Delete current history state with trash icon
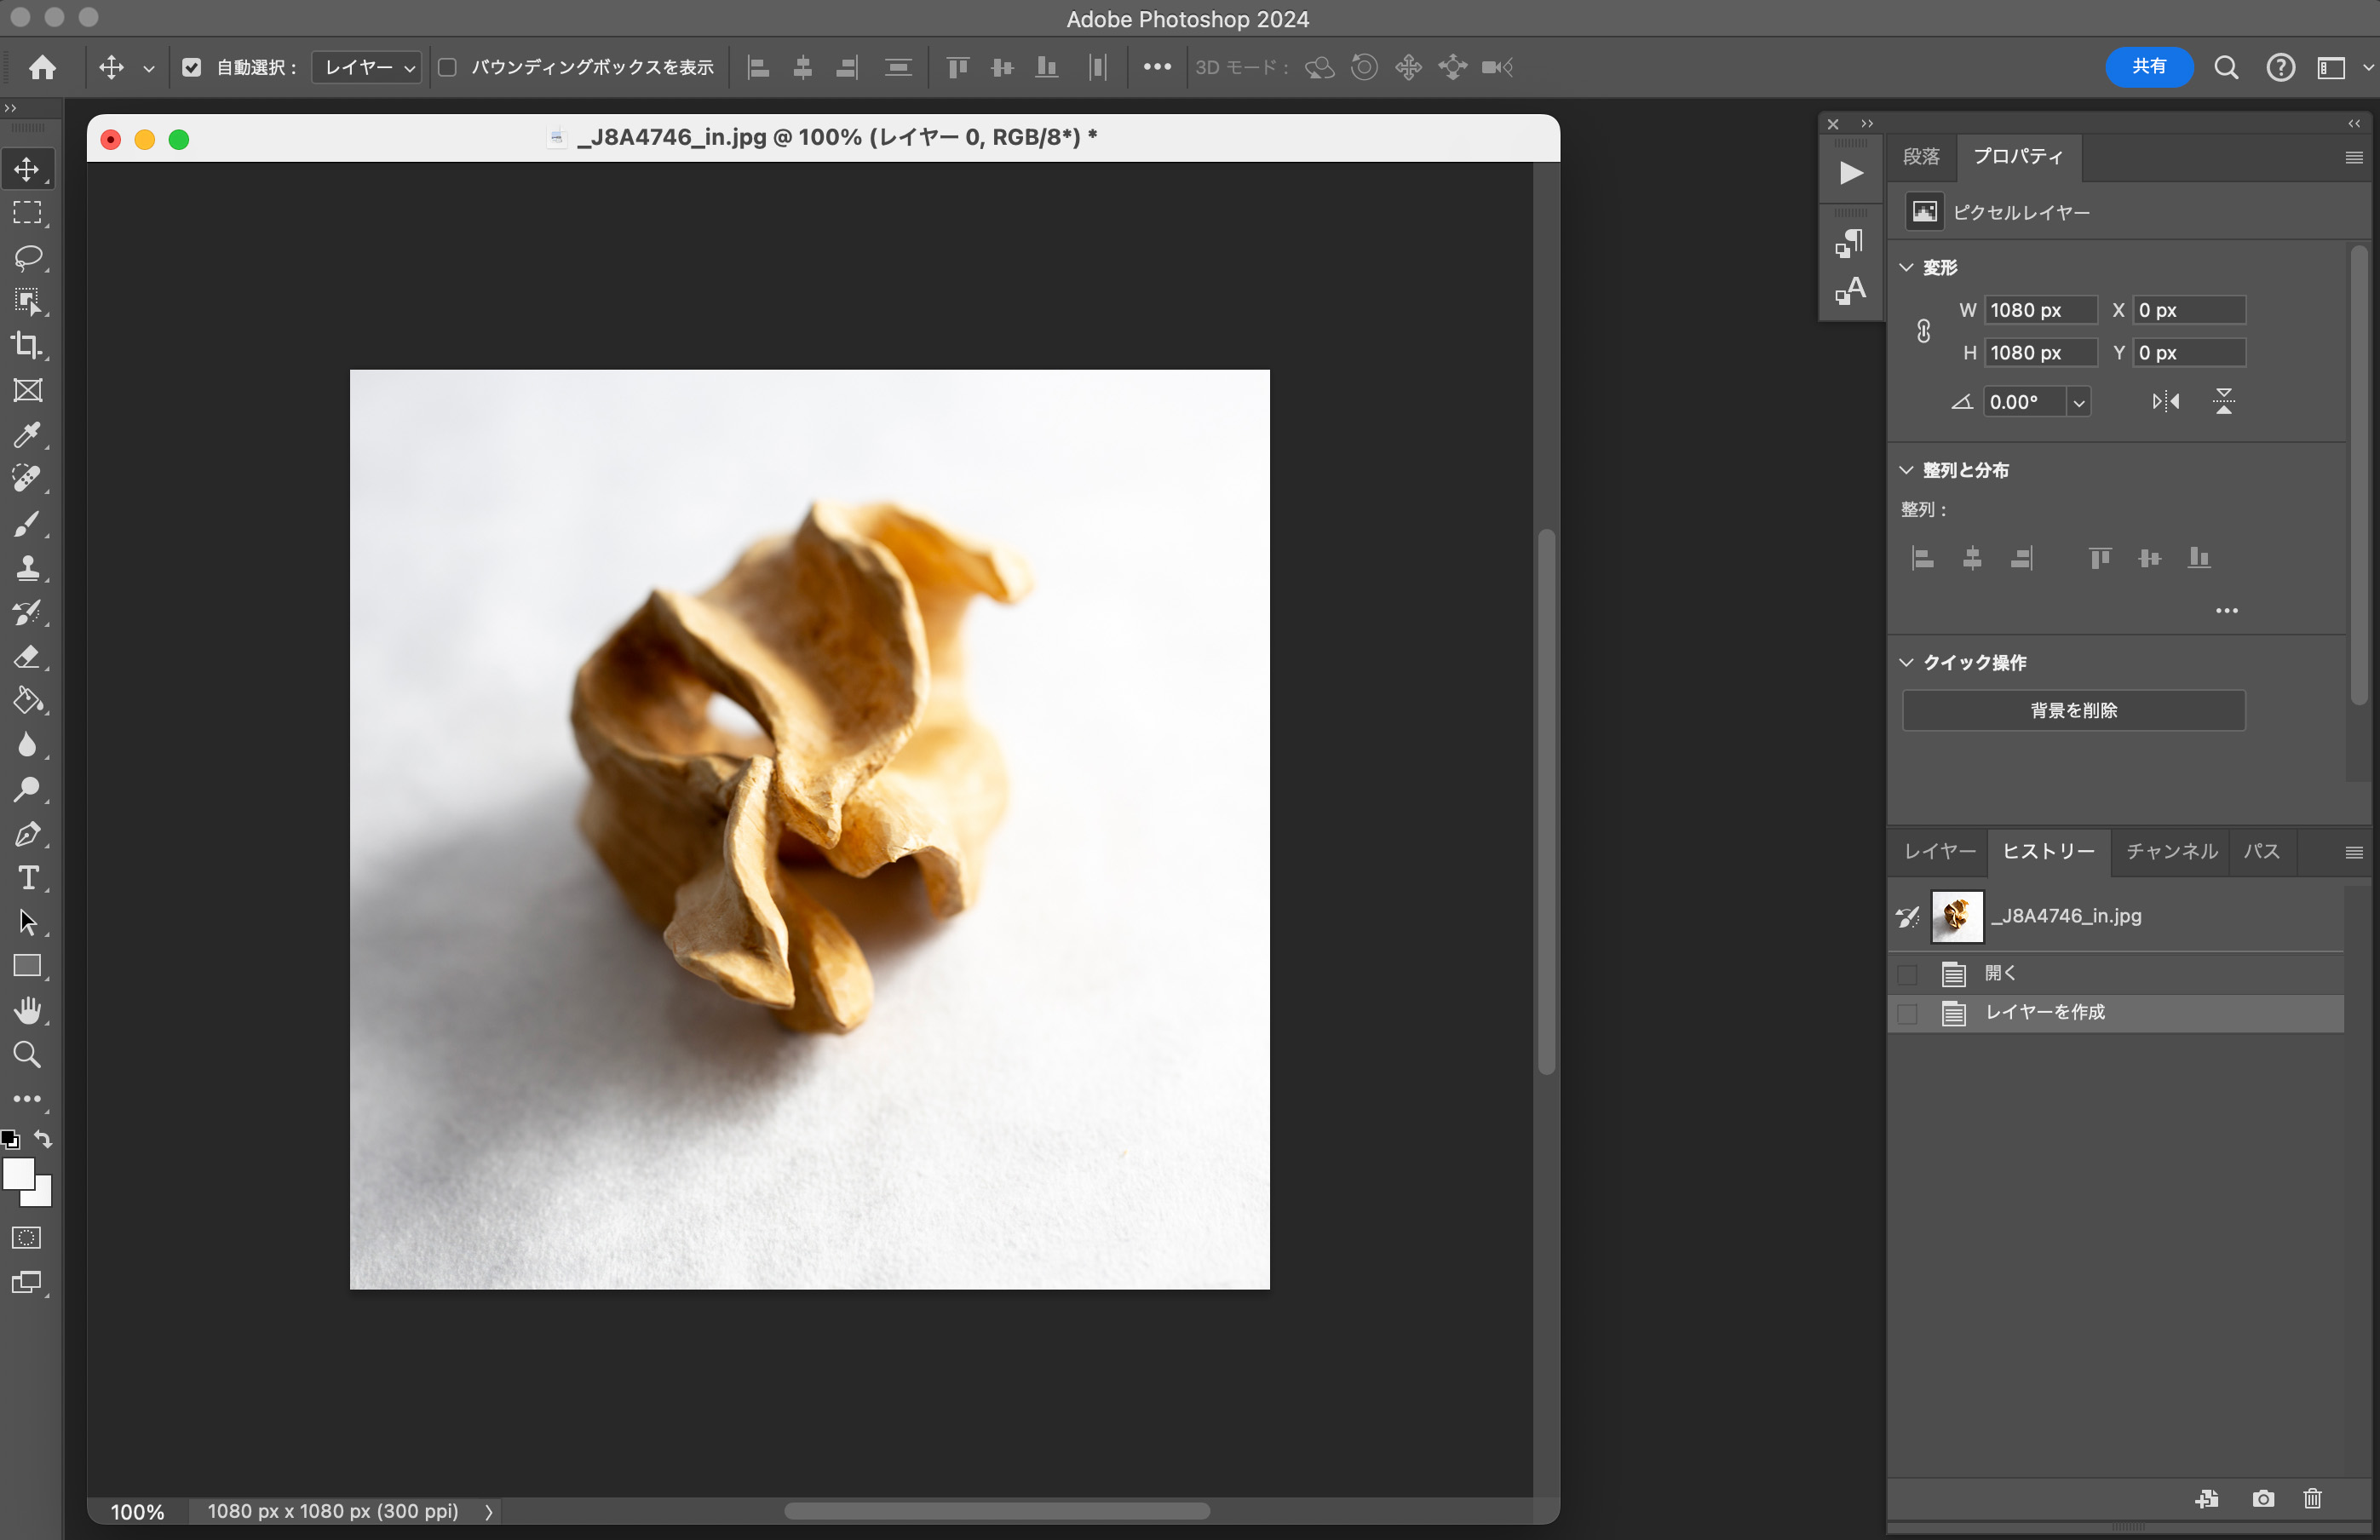This screenshot has width=2380, height=1540. pos(2312,1498)
